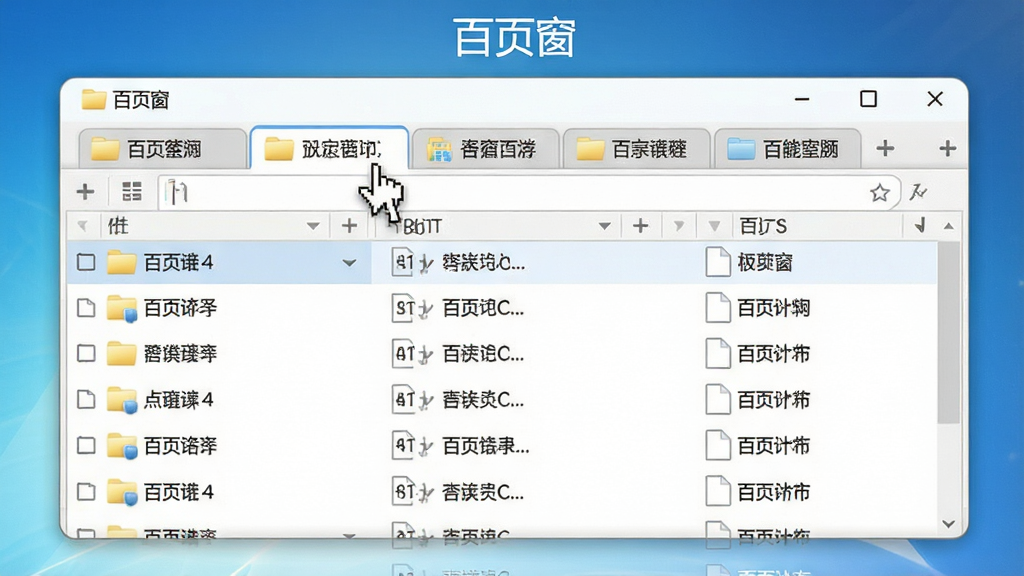Image resolution: width=1024 pixels, height=576 pixels.
Task: Select the active 跃宼蔷垇 tab
Action: click(x=330, y=148)
